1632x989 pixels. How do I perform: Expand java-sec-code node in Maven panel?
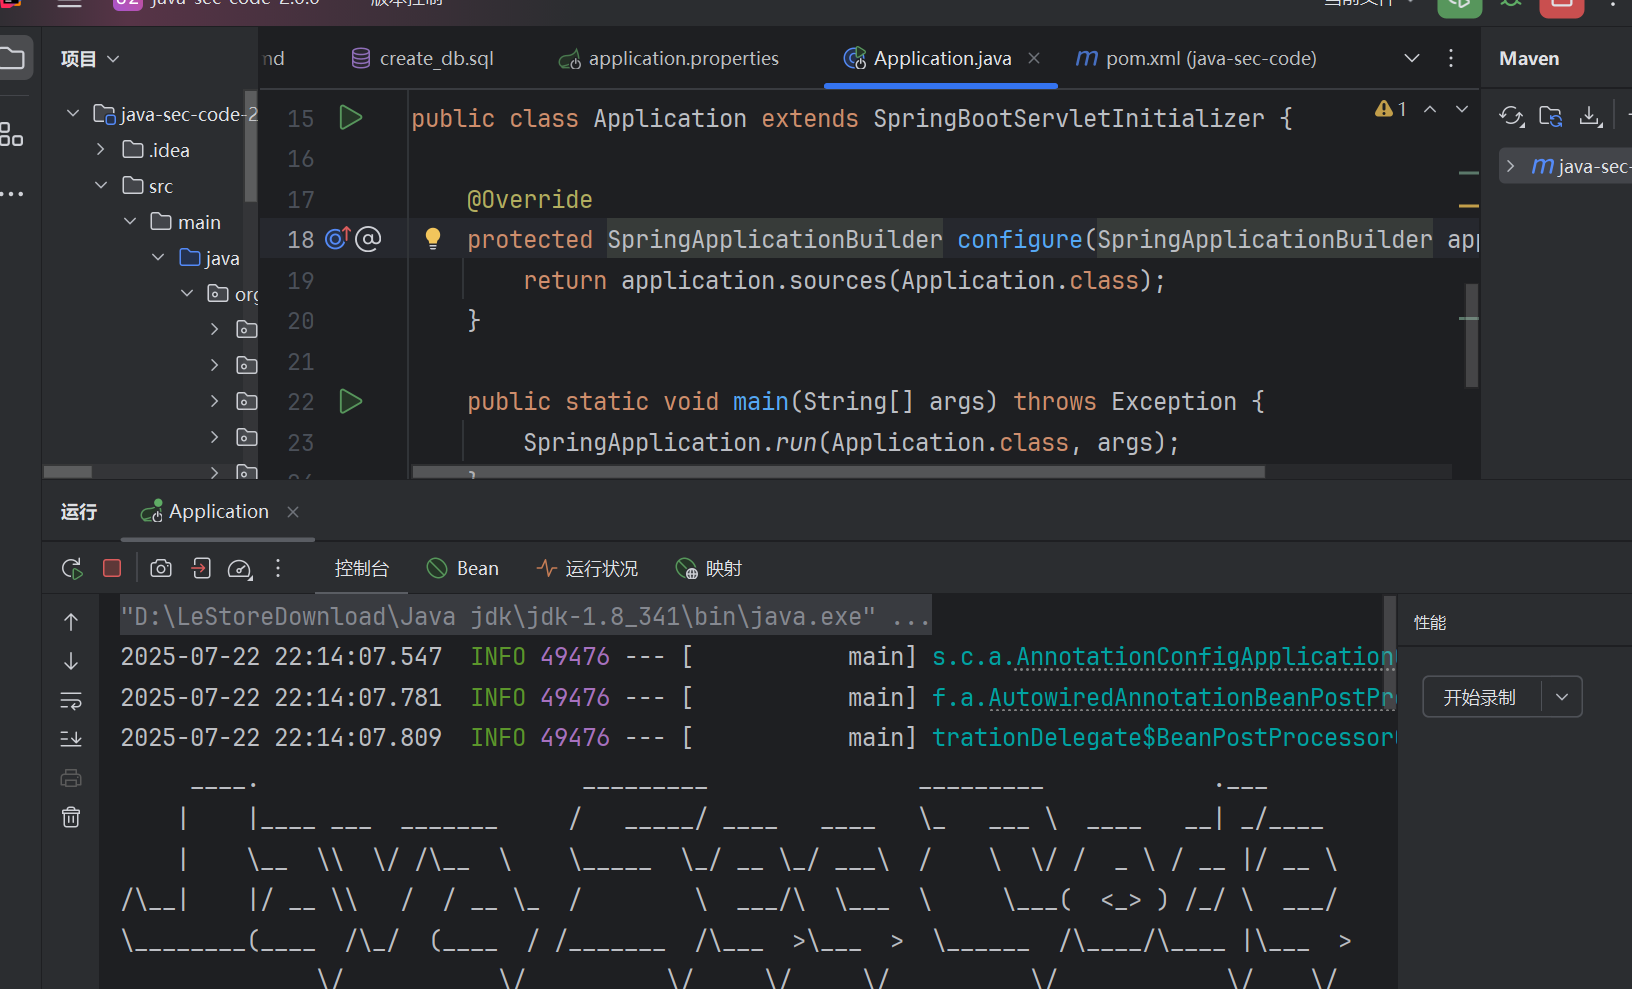tap(1510, 166)
